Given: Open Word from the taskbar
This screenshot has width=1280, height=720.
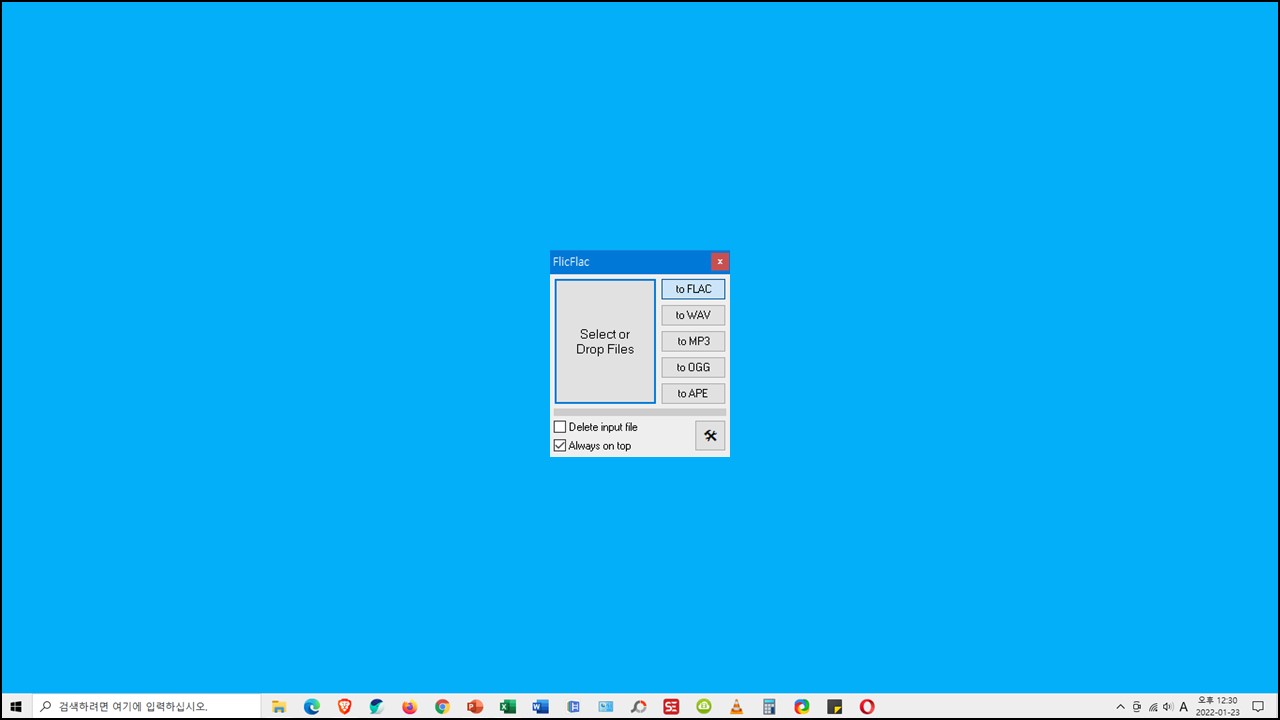Looking at the screenshot, I should click(540, 706).
